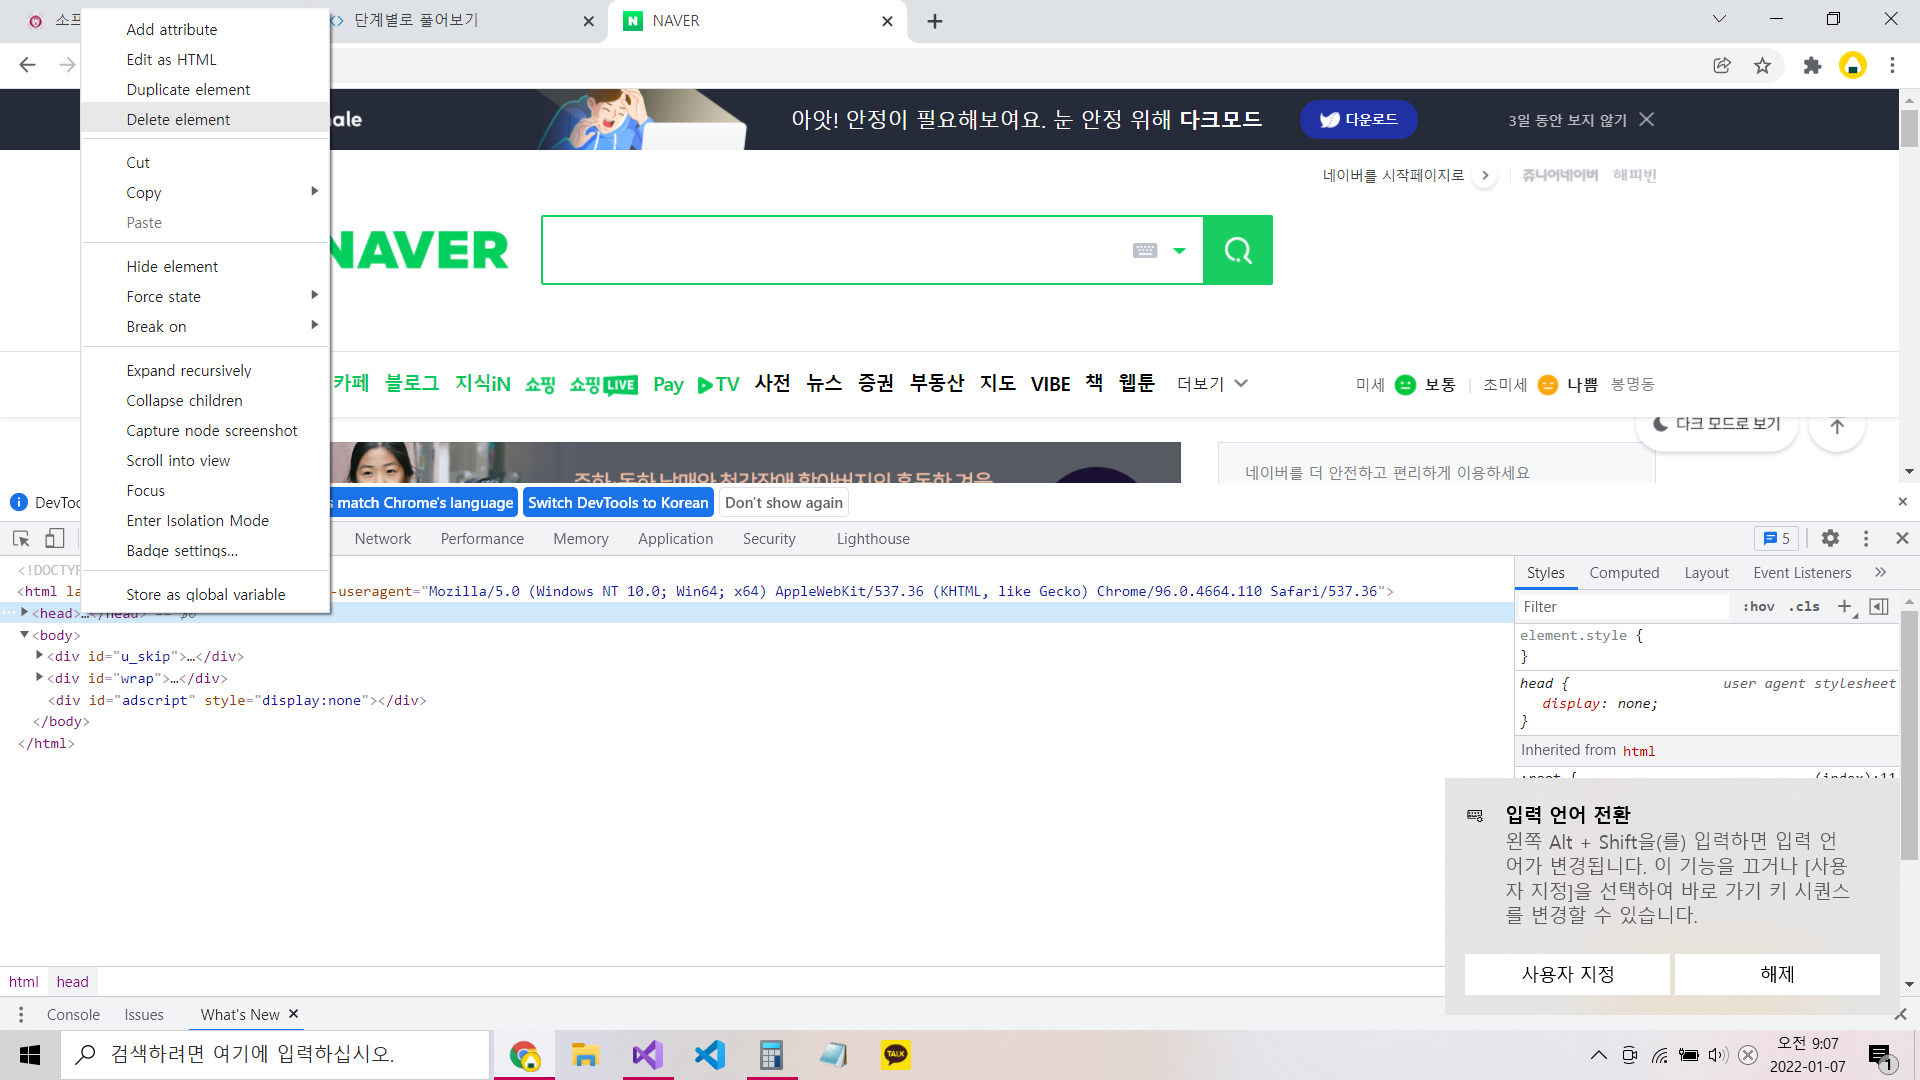This screenshot has height=1080, width=1920.
Task: Open DevTools settings gear
Action: click(1830, 538)
